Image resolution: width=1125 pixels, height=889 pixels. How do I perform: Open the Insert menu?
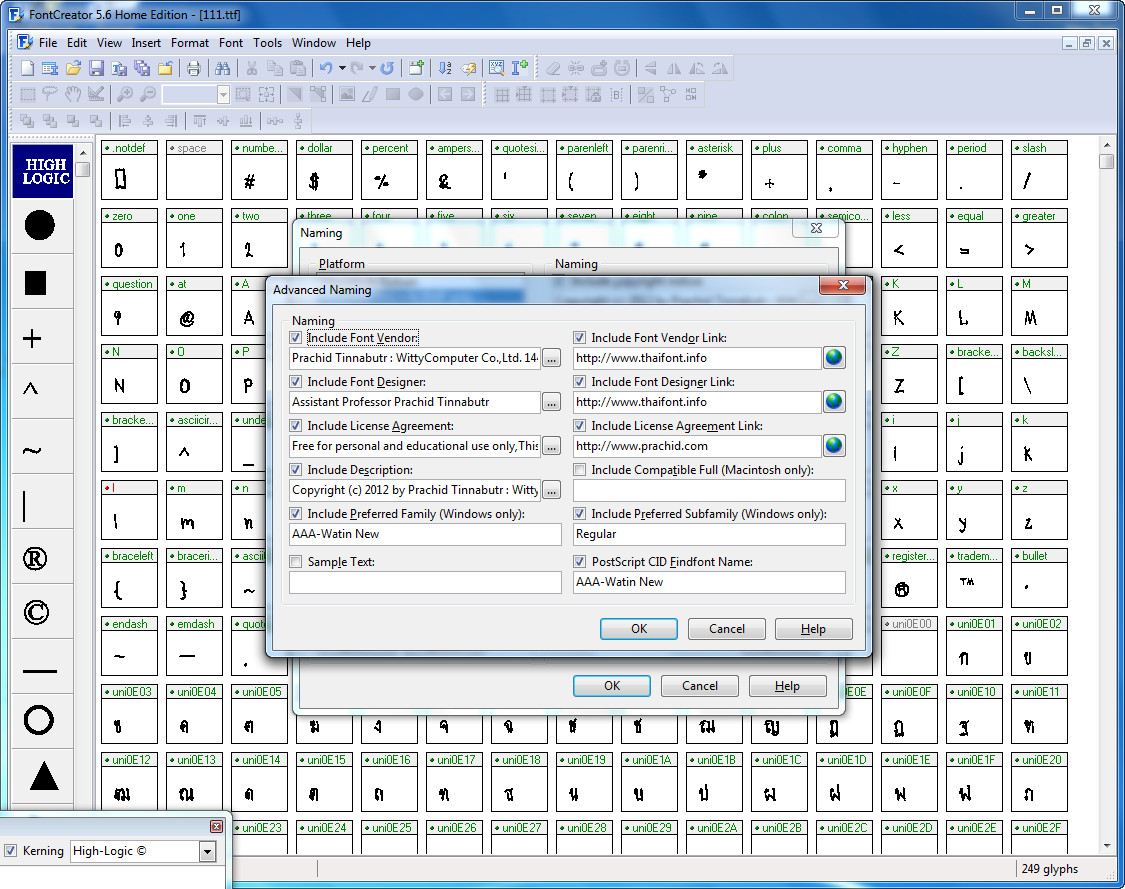click(x=146, y=43)
